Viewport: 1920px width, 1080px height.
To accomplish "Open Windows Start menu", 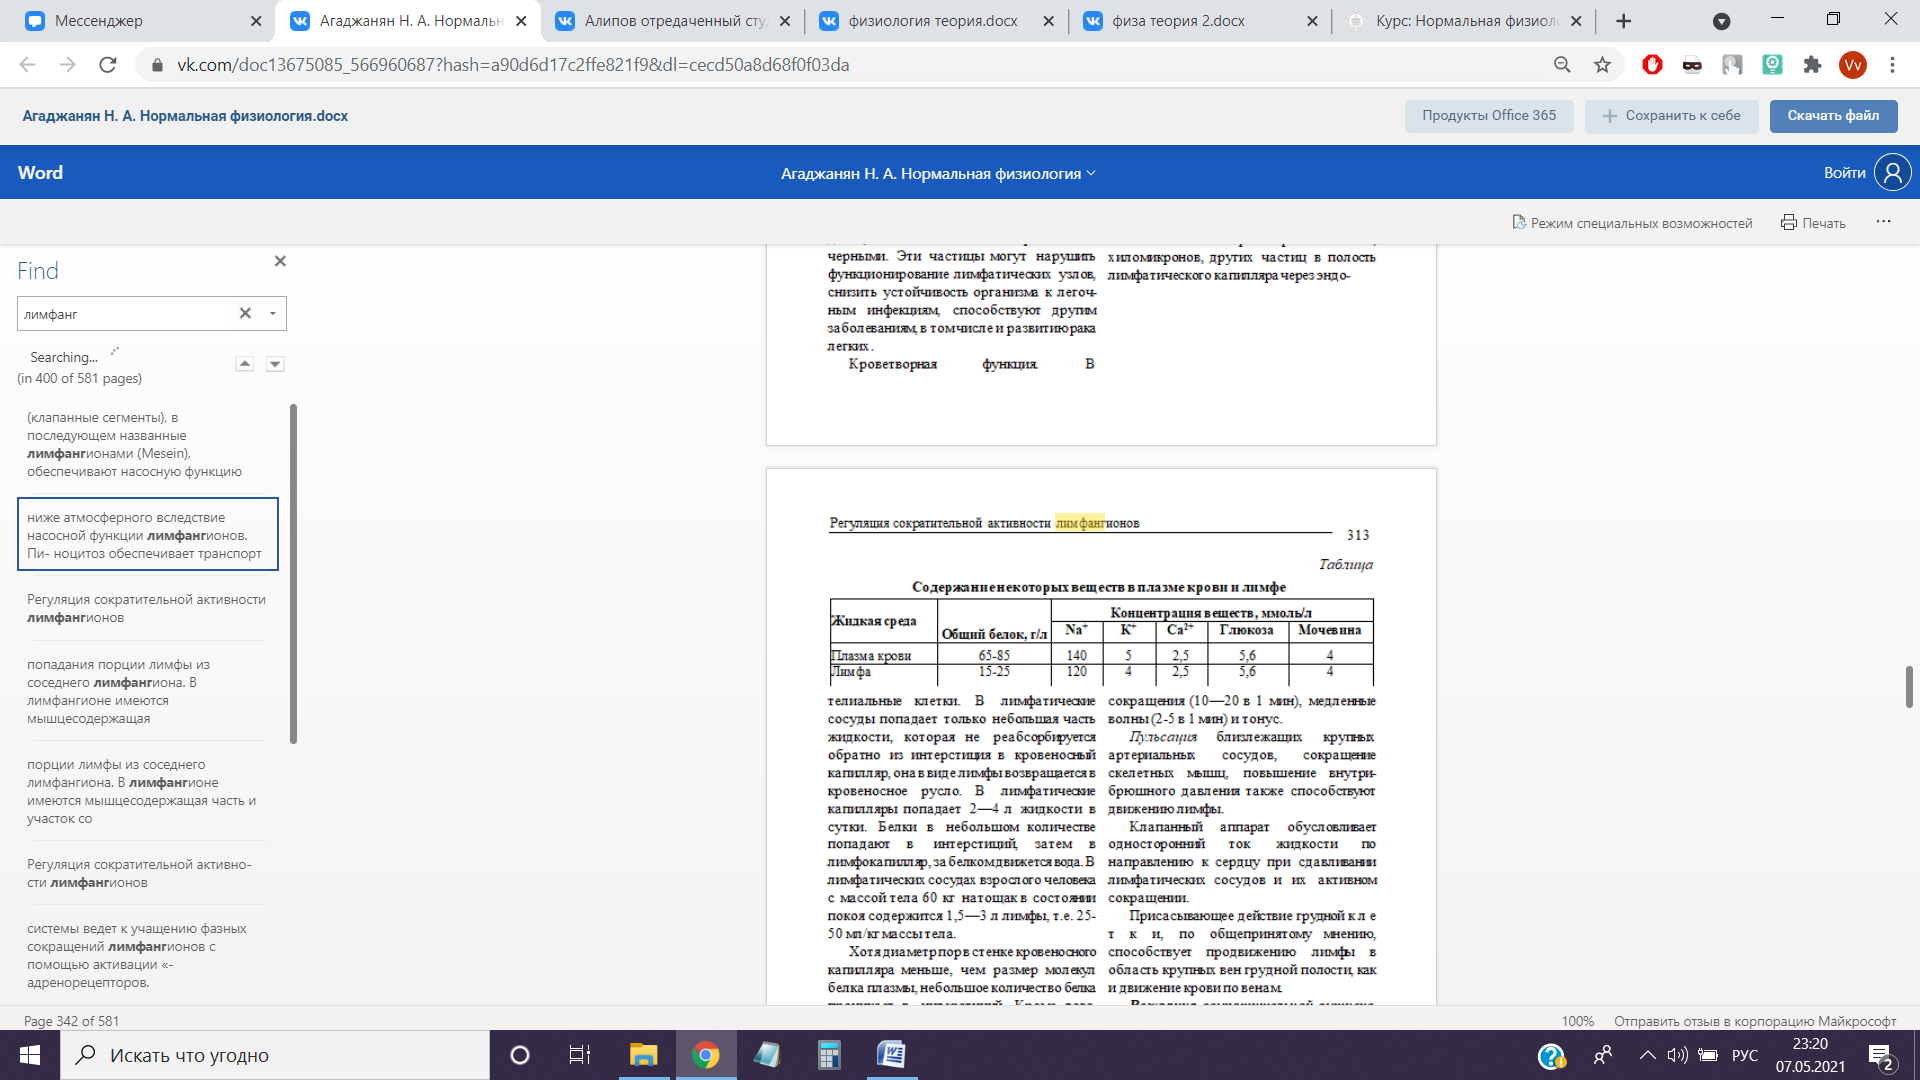I will pos(30,1055).
